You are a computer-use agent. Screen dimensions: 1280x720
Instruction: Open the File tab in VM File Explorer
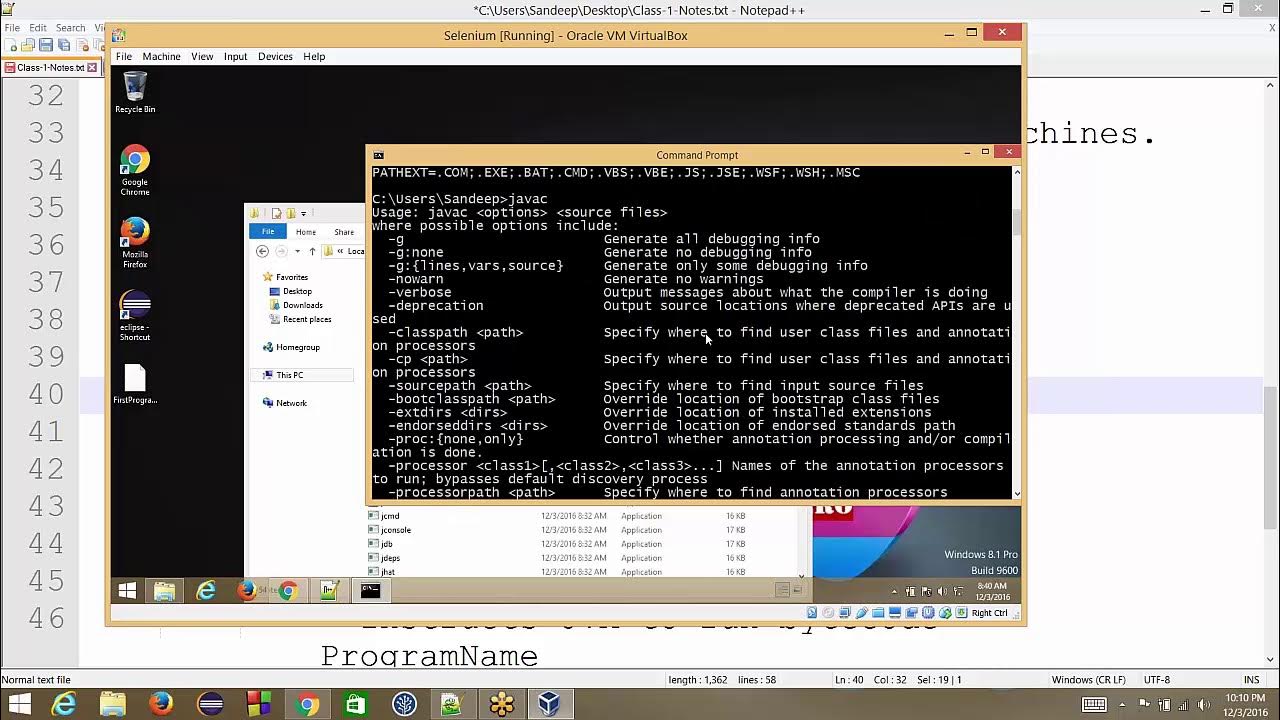tap(268, 231)
